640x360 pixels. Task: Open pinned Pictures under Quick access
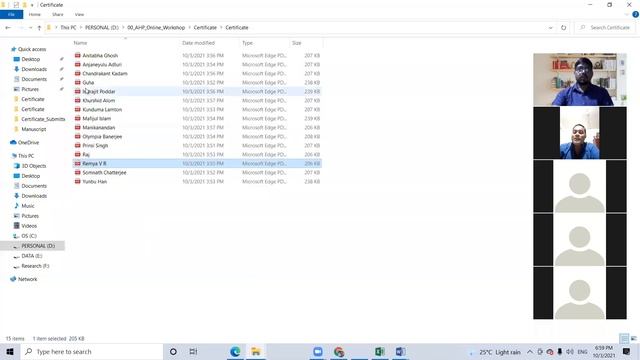coord(30,89)
